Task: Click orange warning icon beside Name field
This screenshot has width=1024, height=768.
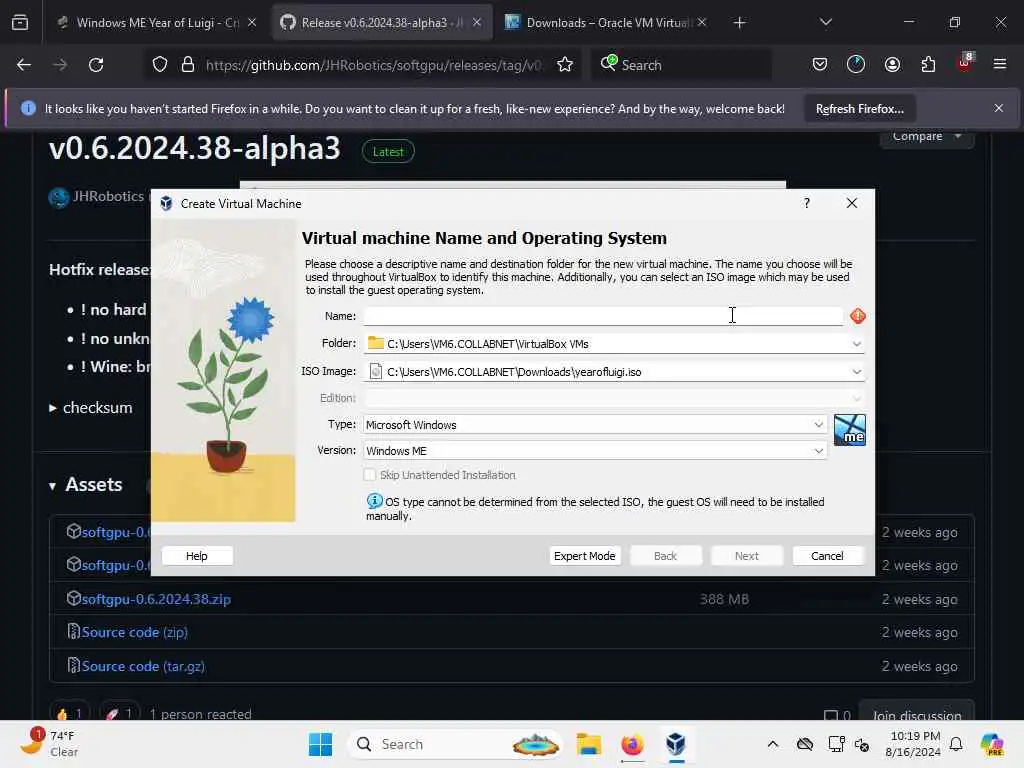Action: [857, 316]
